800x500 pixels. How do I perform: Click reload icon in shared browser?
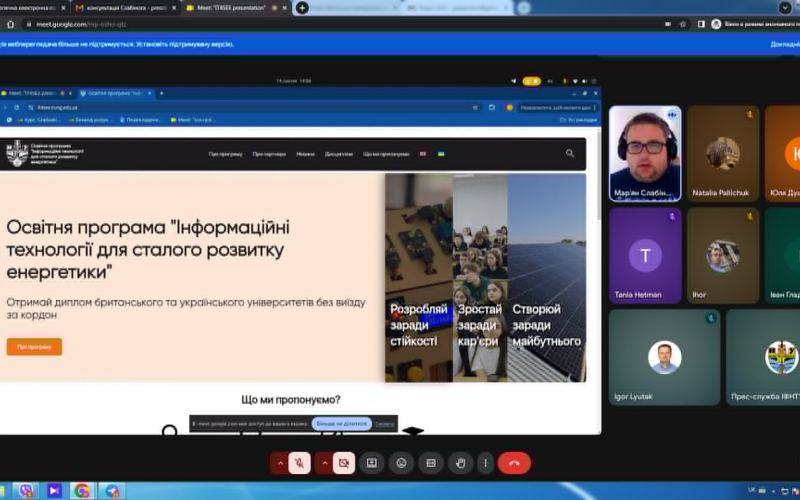17,108
